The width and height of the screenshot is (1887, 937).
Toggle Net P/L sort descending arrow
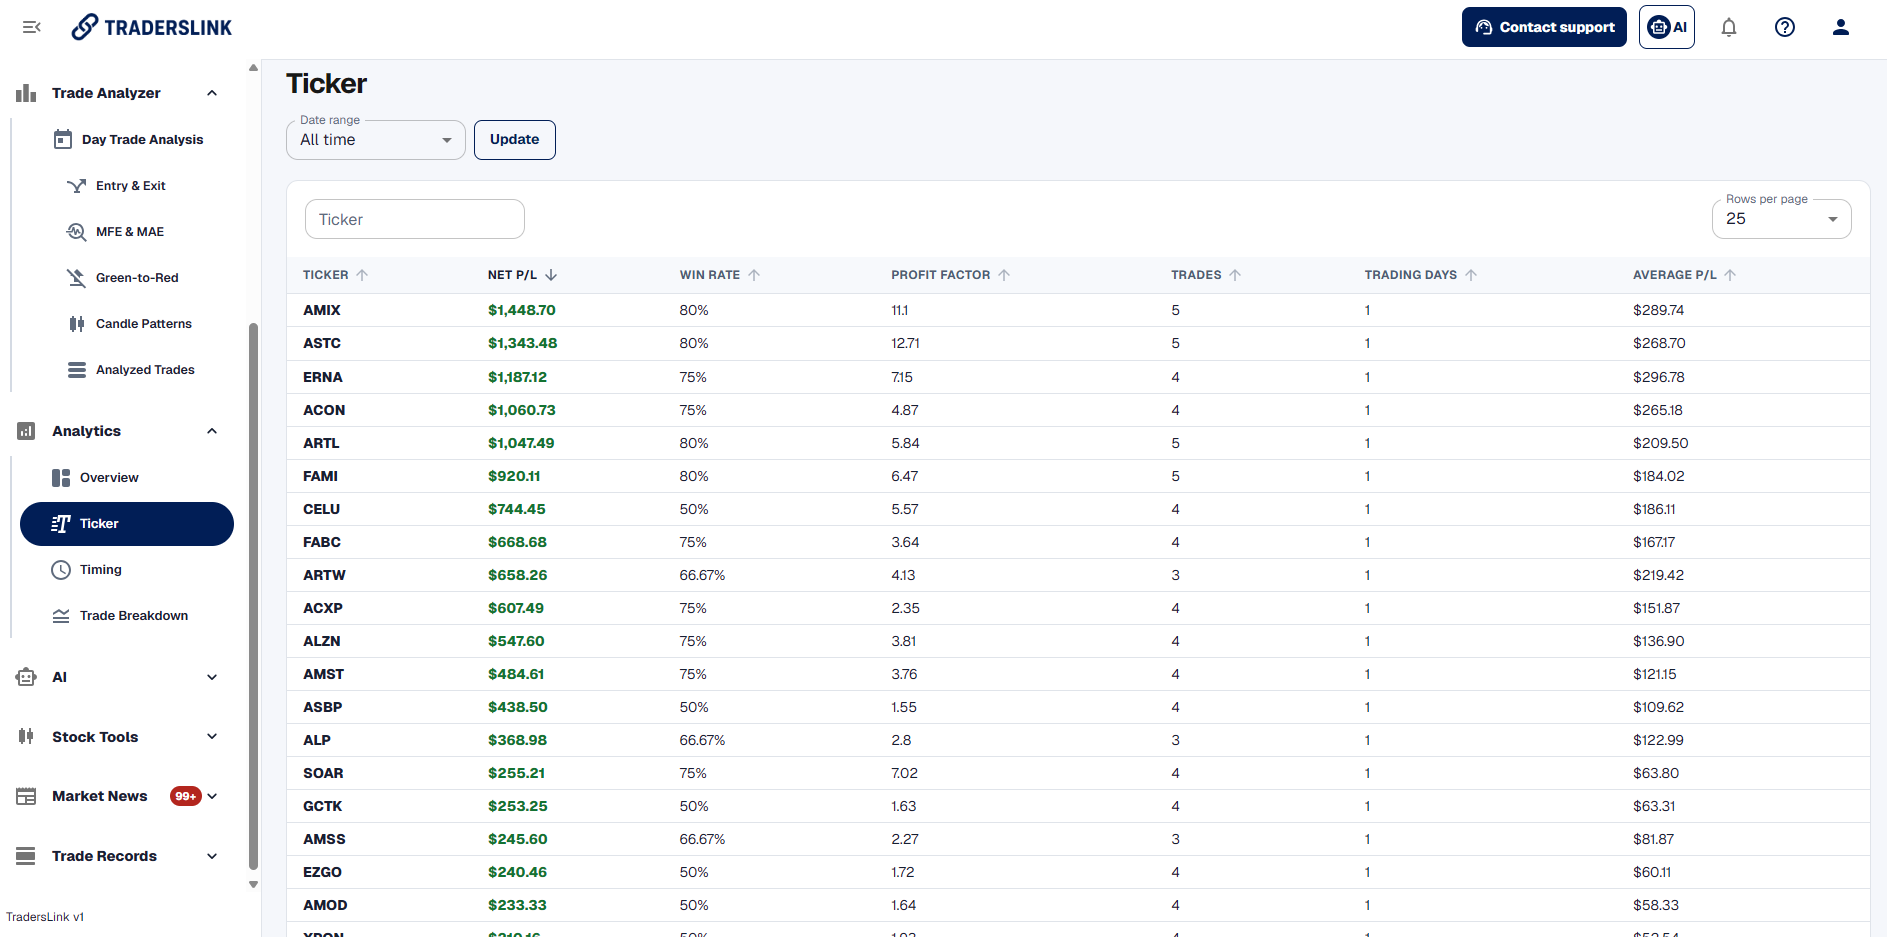click(x=551, y=275)
